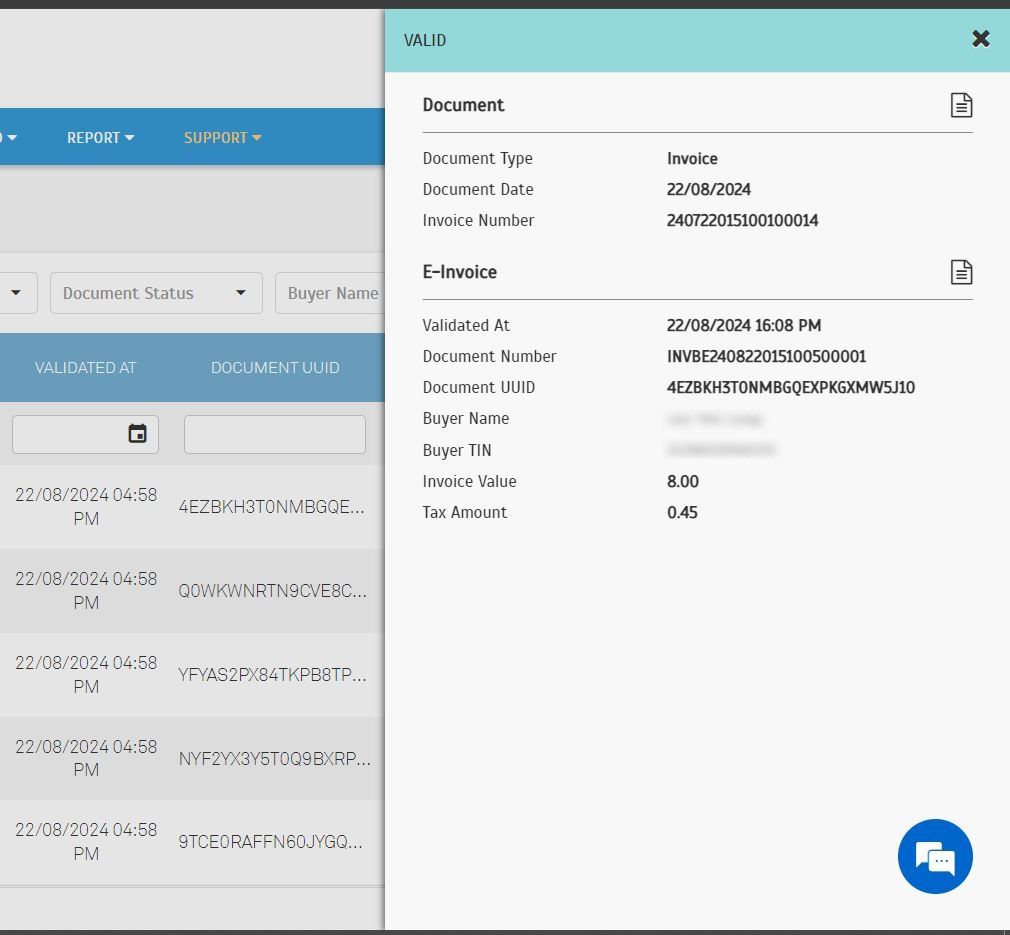Click the Document UUID filter input box
The image size is (1010, 935).
tap(274, 435)
